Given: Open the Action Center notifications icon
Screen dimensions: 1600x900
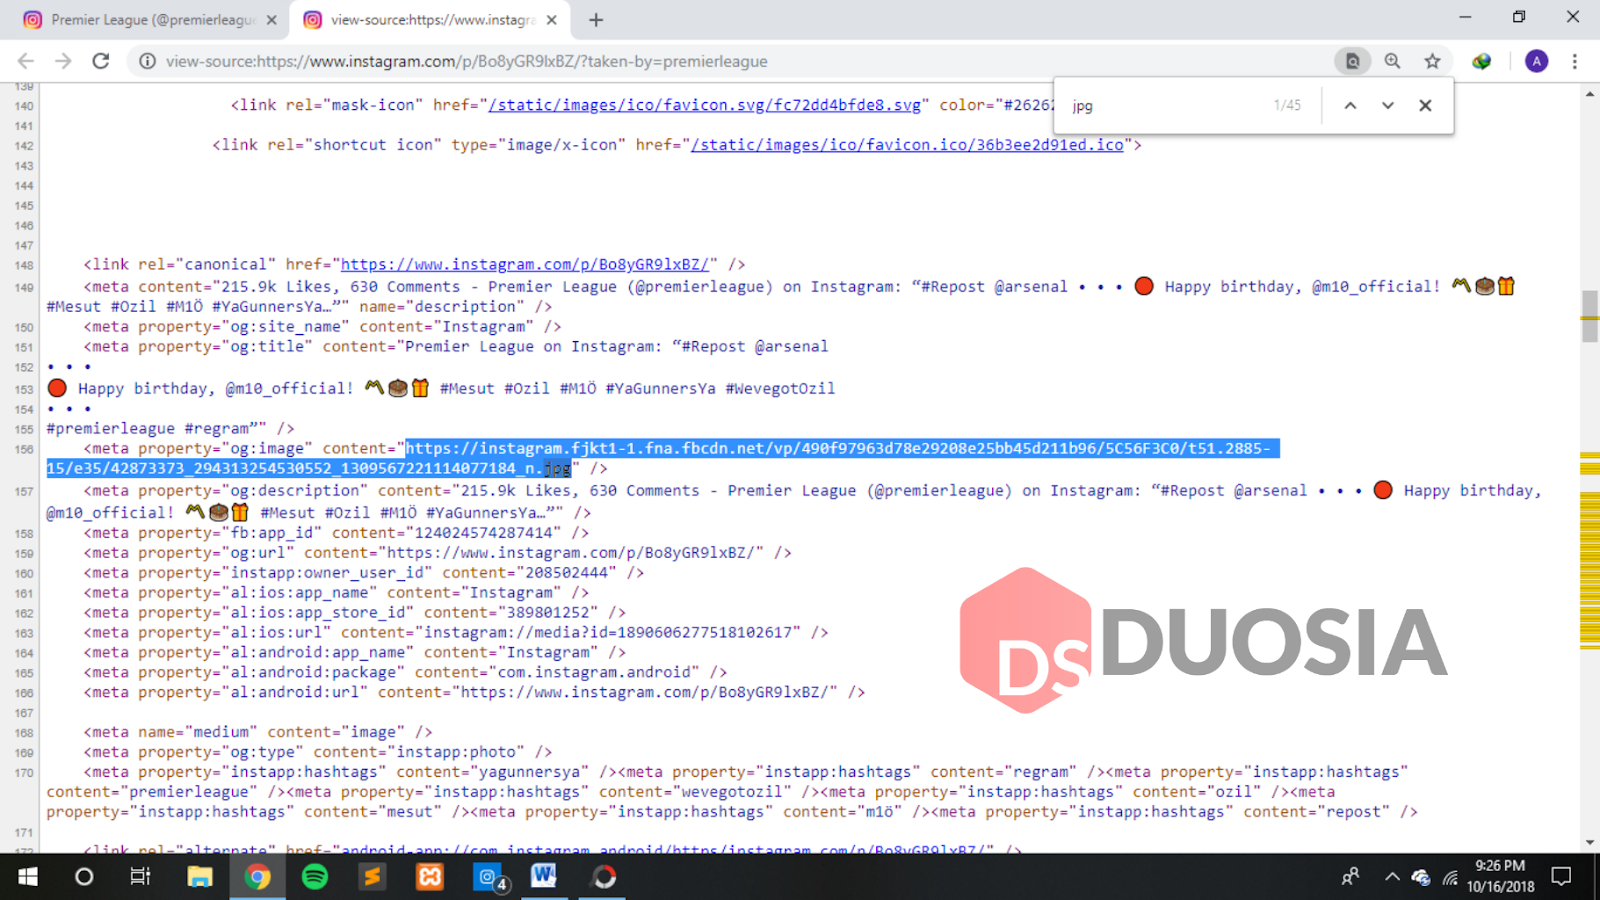Looking at the screenshot, I should point(1561,877).
